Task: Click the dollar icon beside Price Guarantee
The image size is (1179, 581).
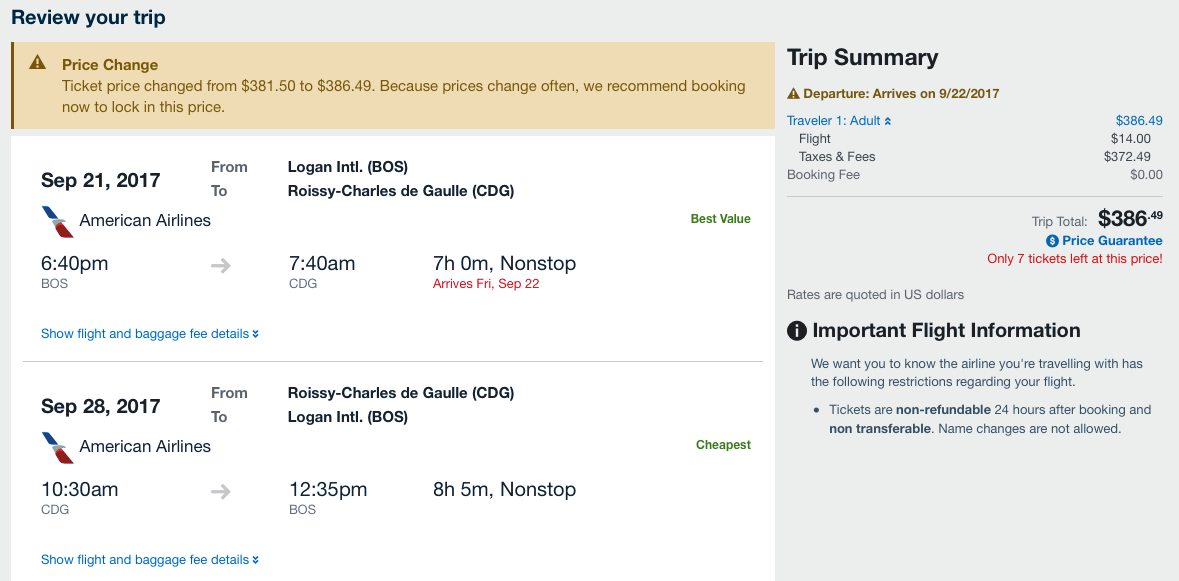Action: (x=1052, y=241)
